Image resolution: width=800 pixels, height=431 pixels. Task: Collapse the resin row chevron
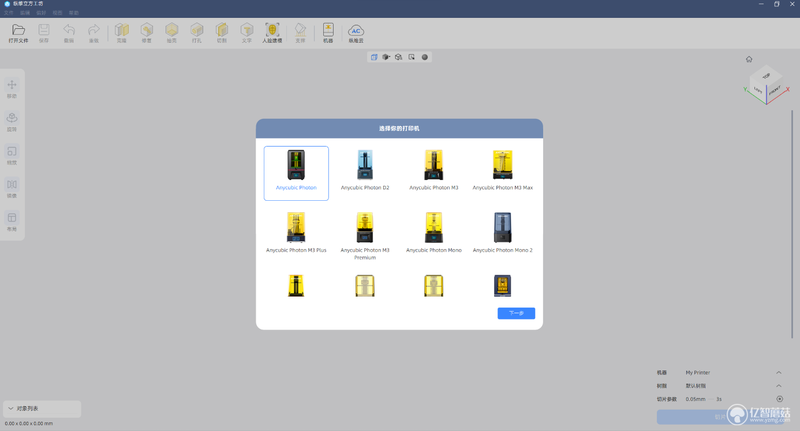click(779, 386)
